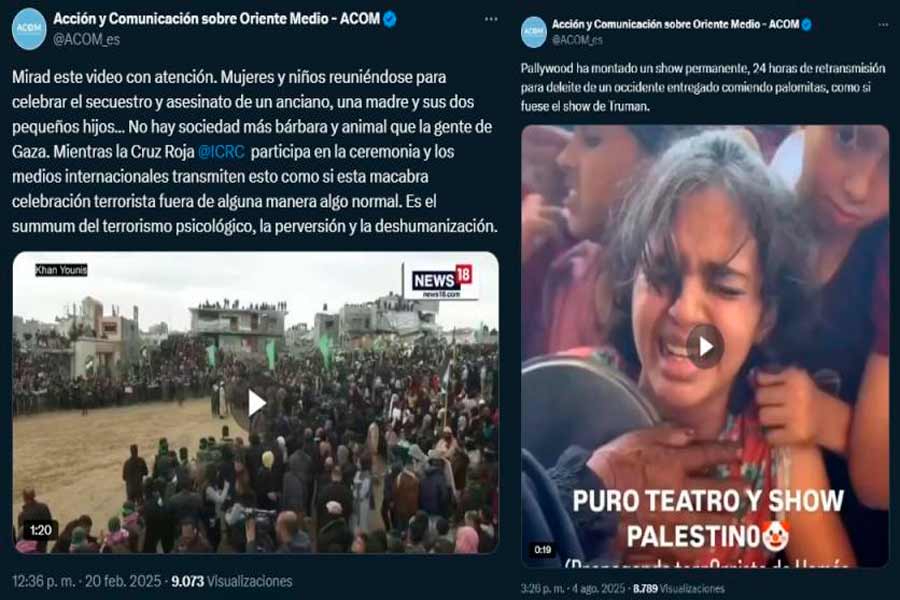Image resolution: width=900 pixels, height=600 pixels.
Task: Open three-dot menu on right tweet
Action: coord(883,25)
